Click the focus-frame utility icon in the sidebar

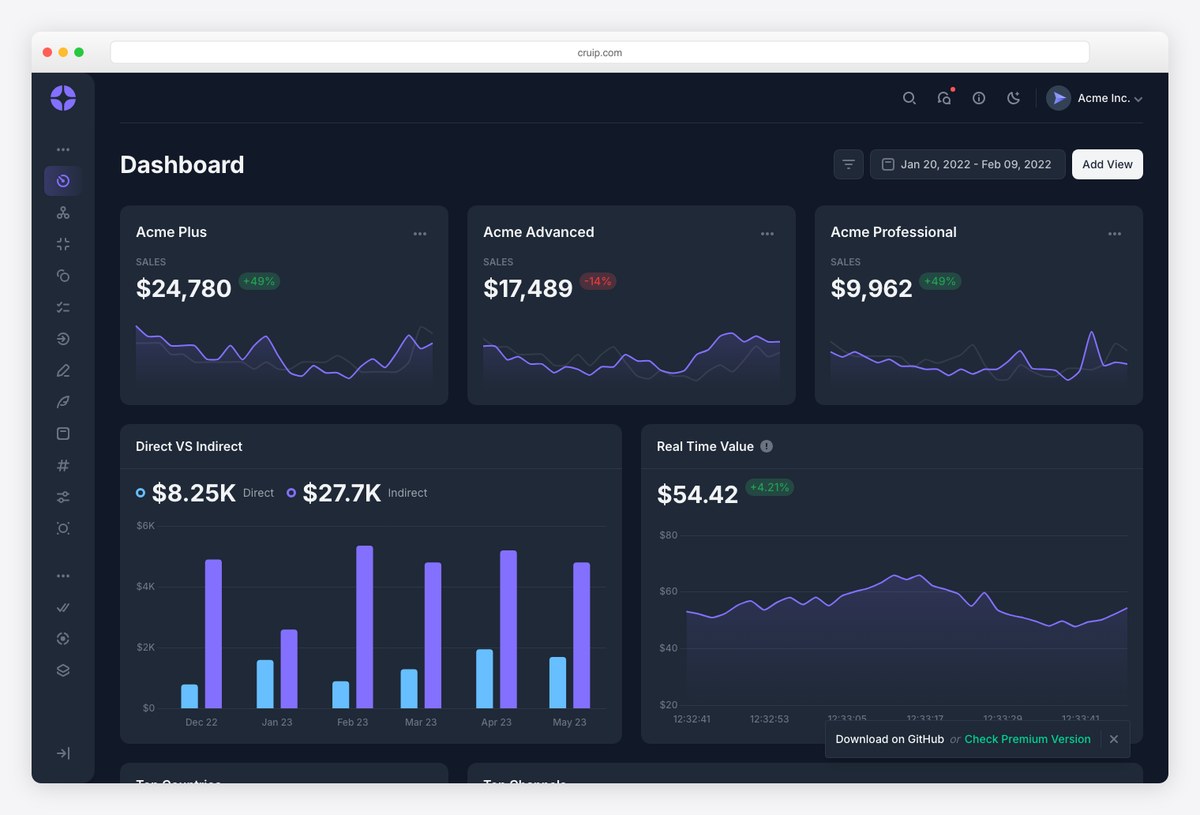[x=63, y=528]
